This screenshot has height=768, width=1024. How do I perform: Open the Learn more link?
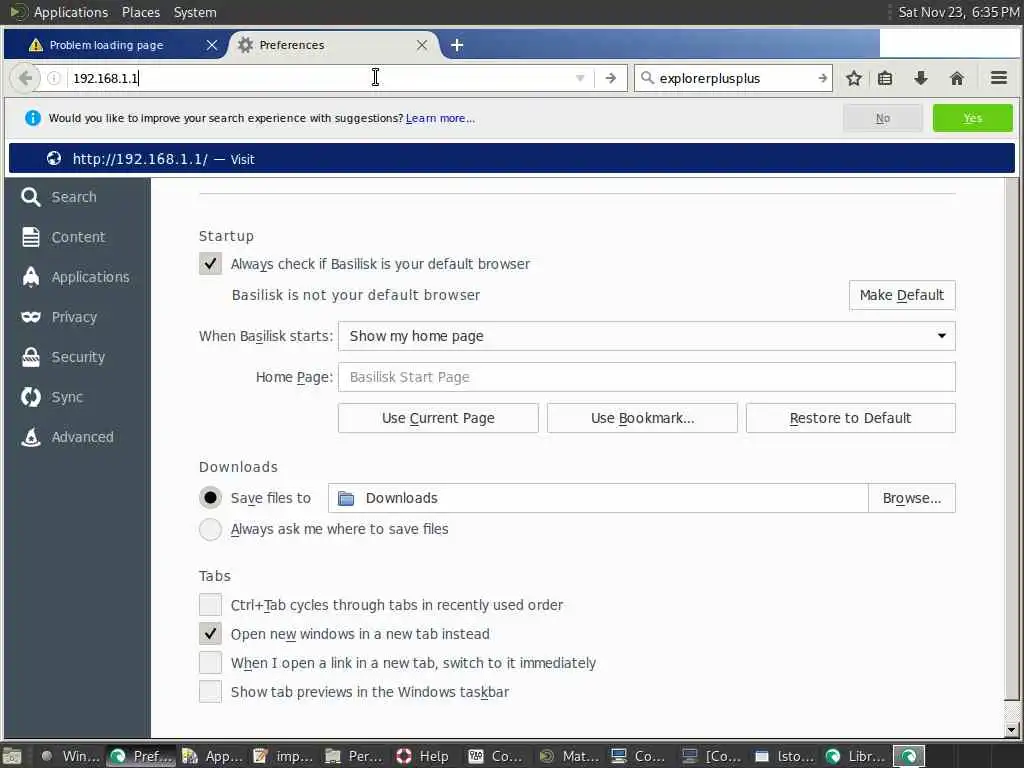[x=440, y=118]
